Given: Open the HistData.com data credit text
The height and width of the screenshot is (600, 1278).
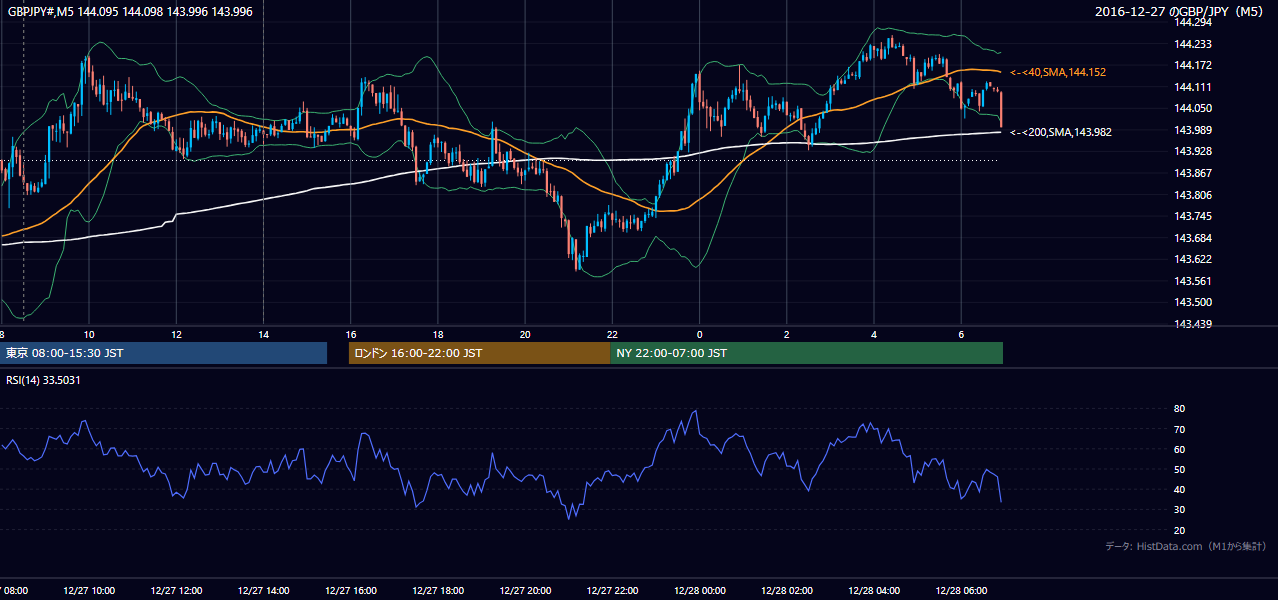Looking at the screenshot, I should [1186, 546].
